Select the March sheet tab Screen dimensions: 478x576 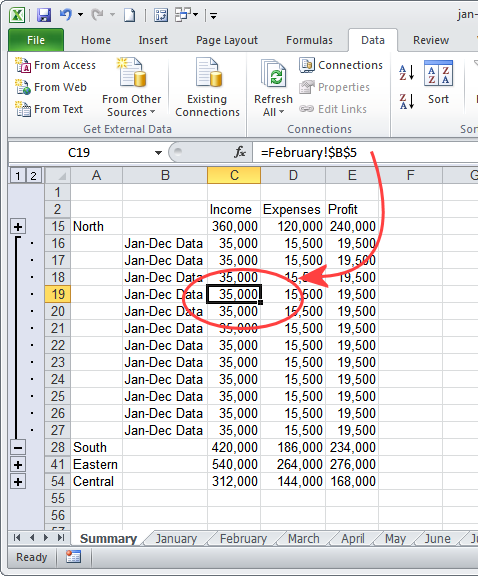click(x=303, y=539)
